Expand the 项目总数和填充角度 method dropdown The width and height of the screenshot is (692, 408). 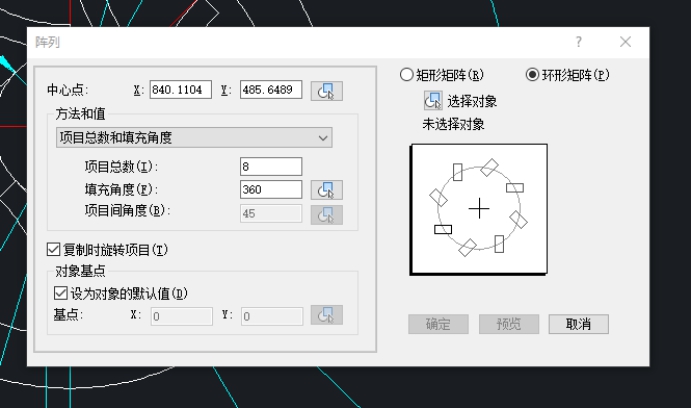pos(194,137)
